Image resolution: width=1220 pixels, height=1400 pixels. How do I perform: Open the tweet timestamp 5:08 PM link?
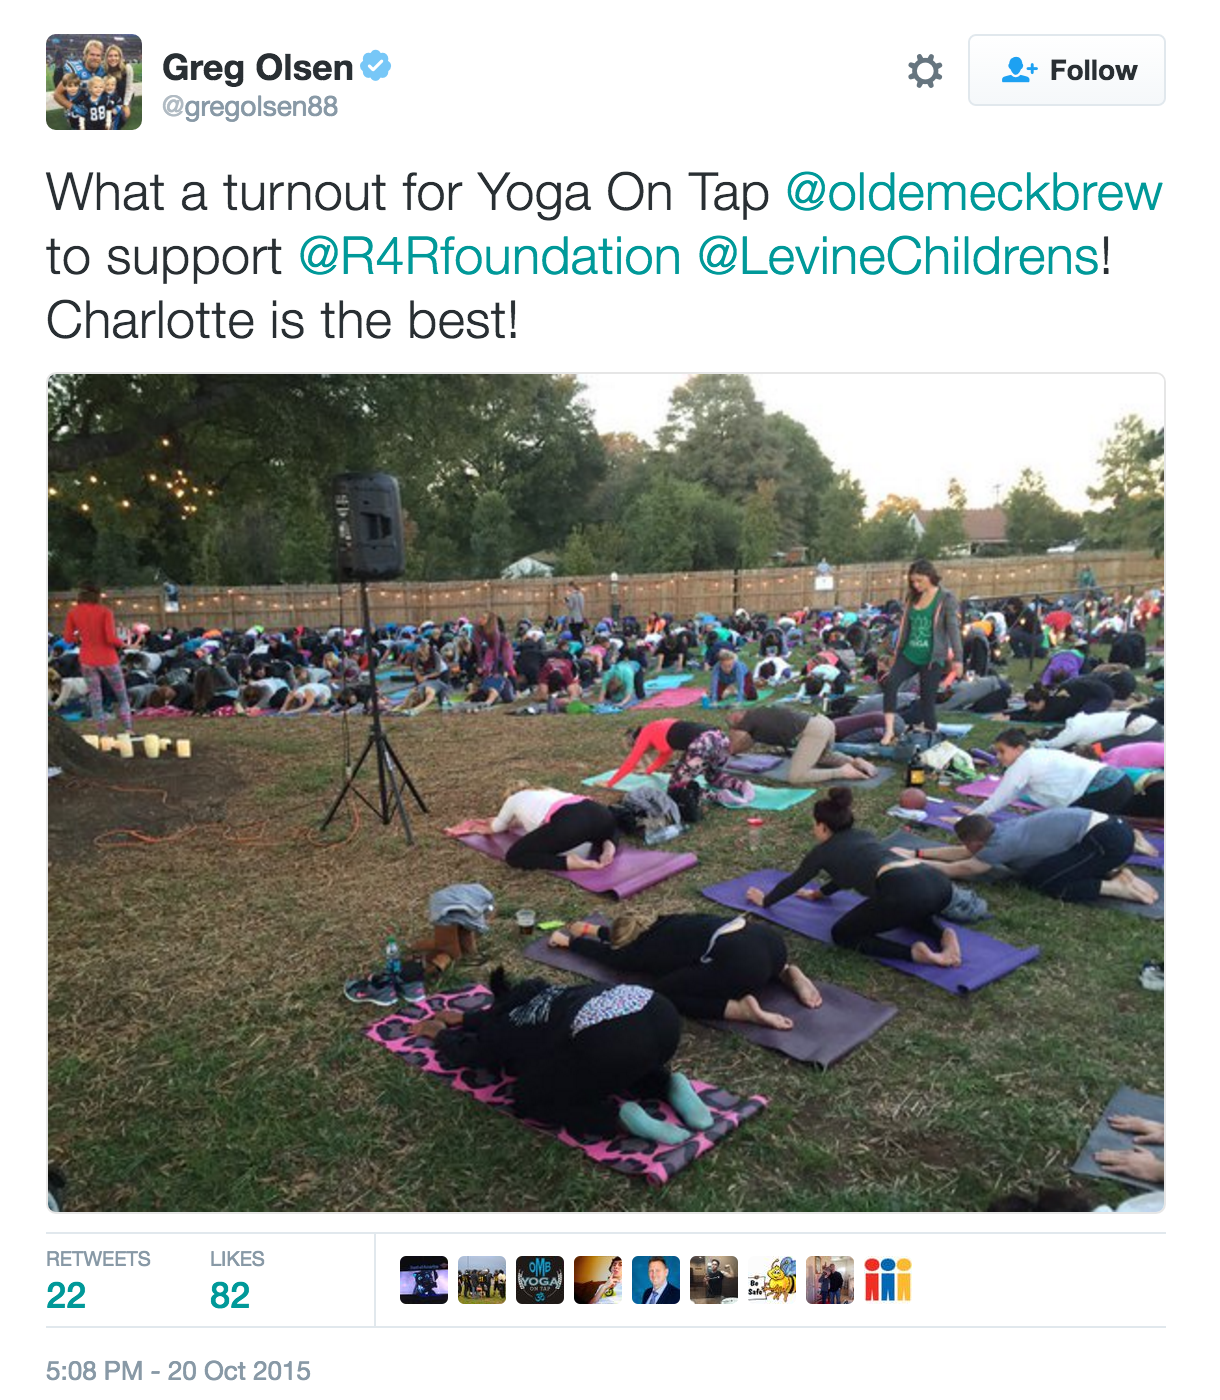click(x=178, y=1370)
